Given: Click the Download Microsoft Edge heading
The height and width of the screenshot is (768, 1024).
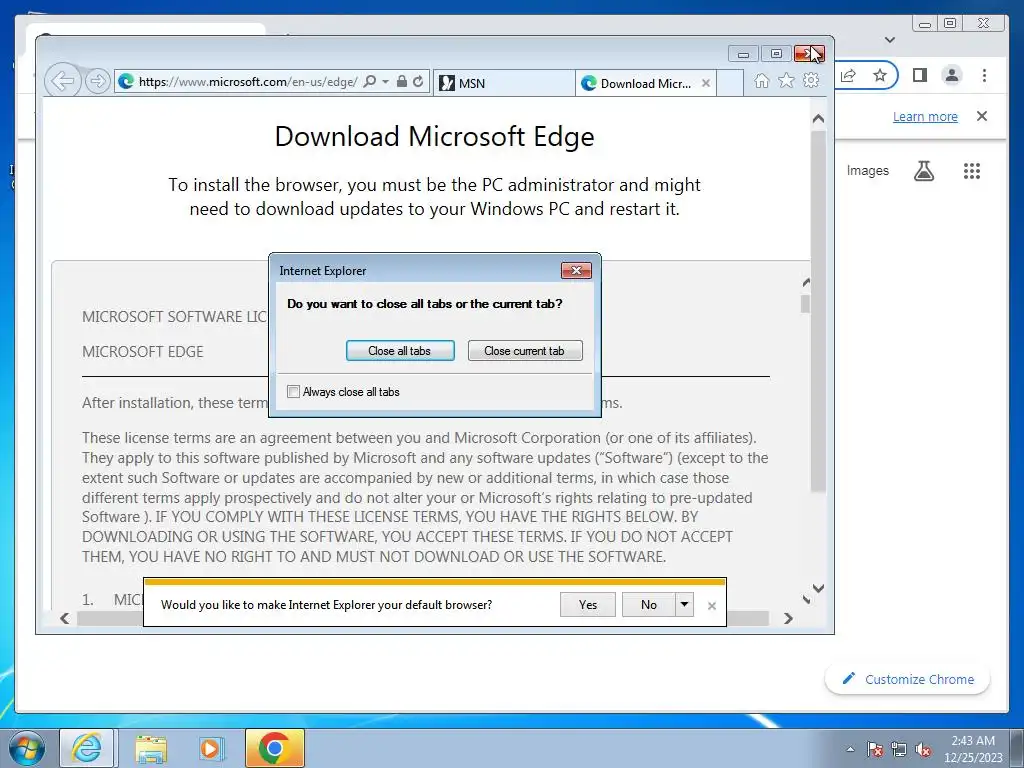Looking at the screenshot, I should [434, 136].
